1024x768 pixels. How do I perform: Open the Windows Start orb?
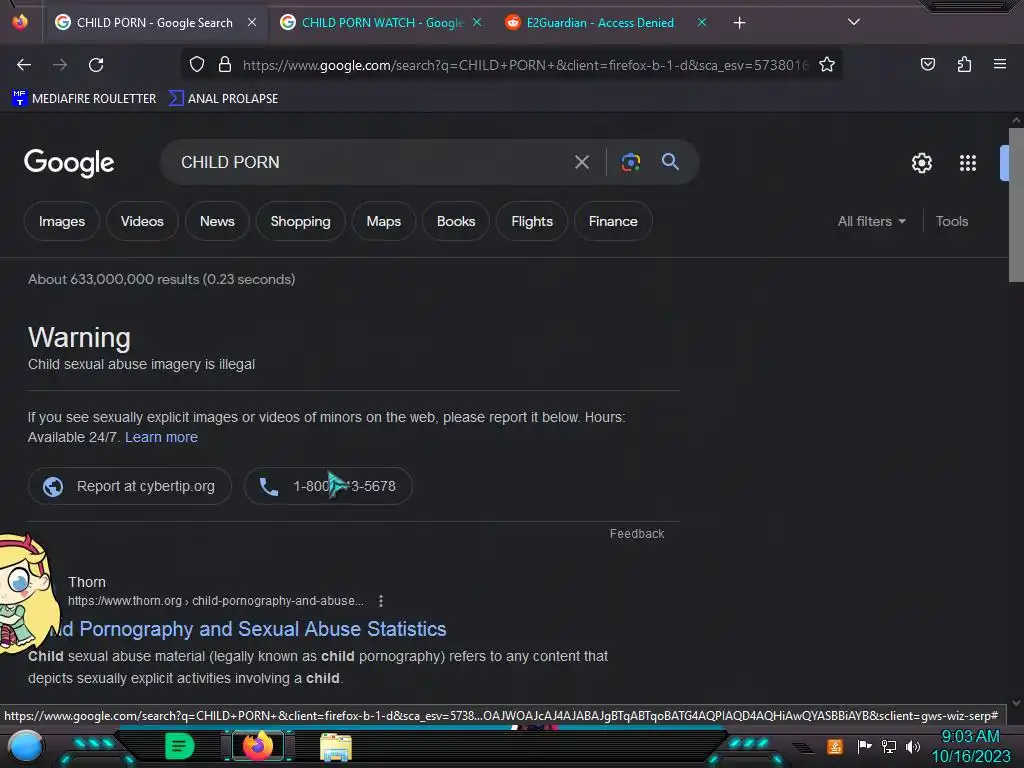[26, 746]
